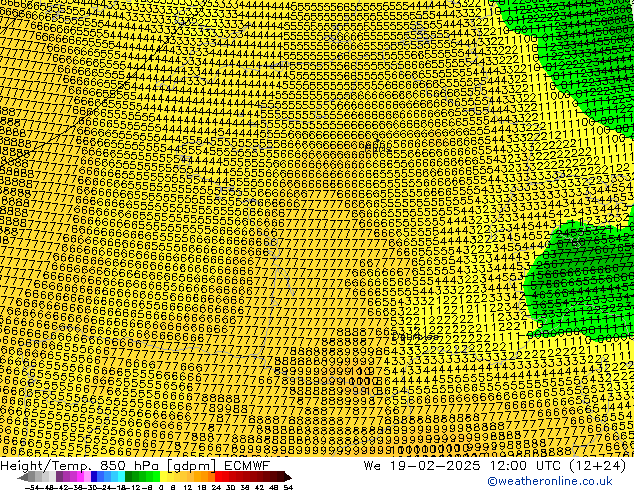The image size is (634, 490).
Task: Click the Height/Temp. 850 hPa ECMWF title
Action: [x=135, y=466]
